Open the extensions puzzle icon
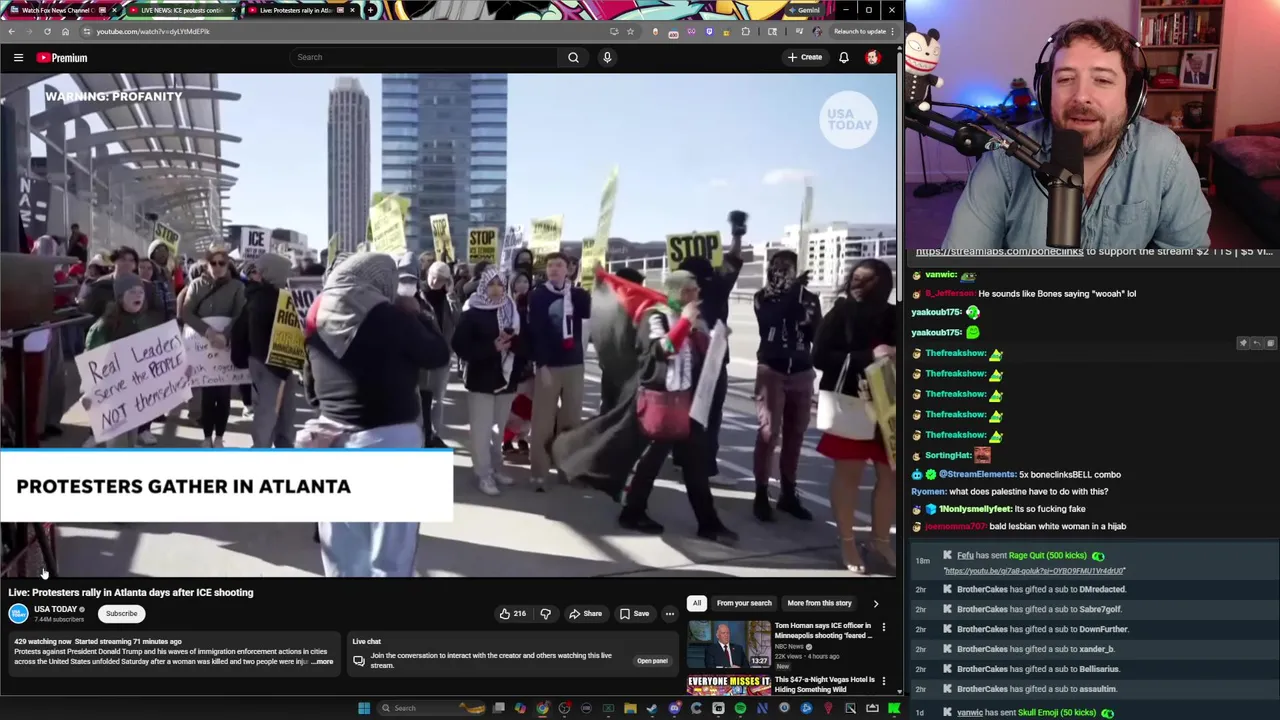This screenshot has height=720, width=1280. tap(745, 31)
